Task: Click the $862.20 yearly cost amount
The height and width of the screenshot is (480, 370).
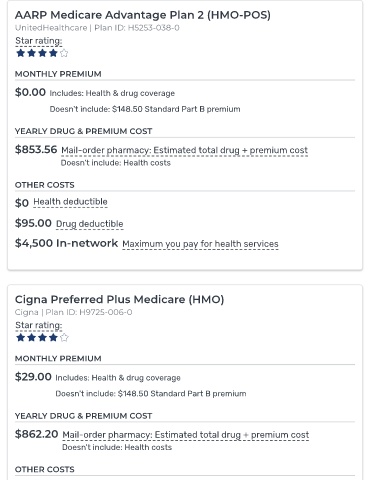Action: tap(37, 434)
